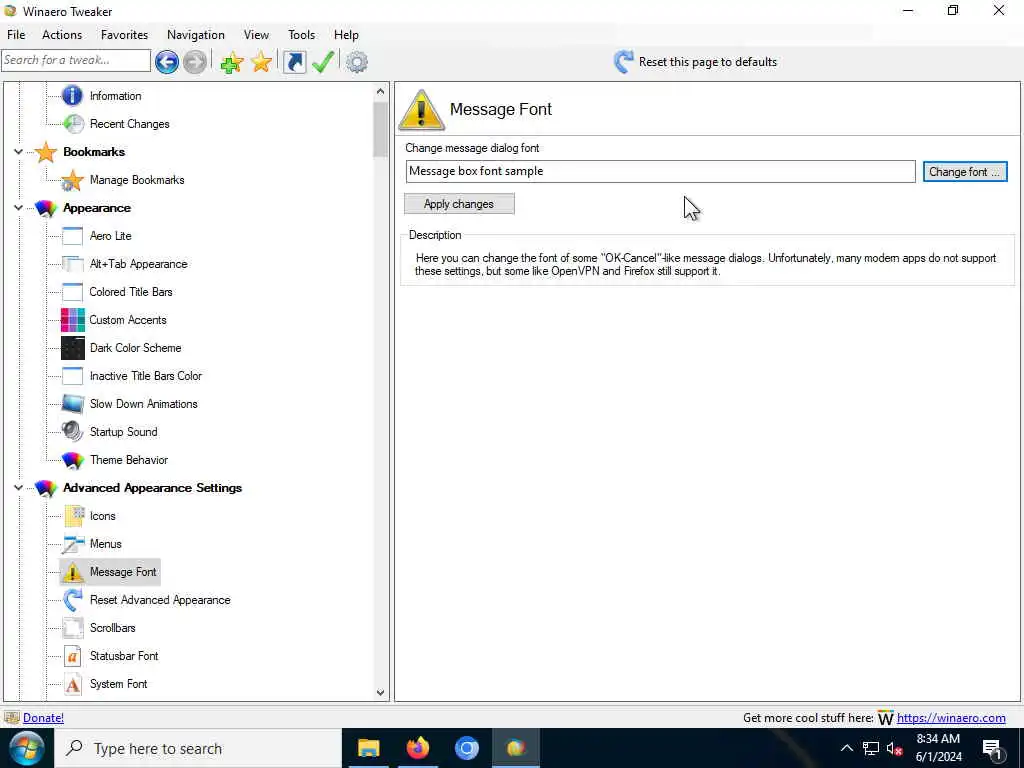Click the Apply changes button
This screenshot has height=768, width=1024.
pos(459,204)
